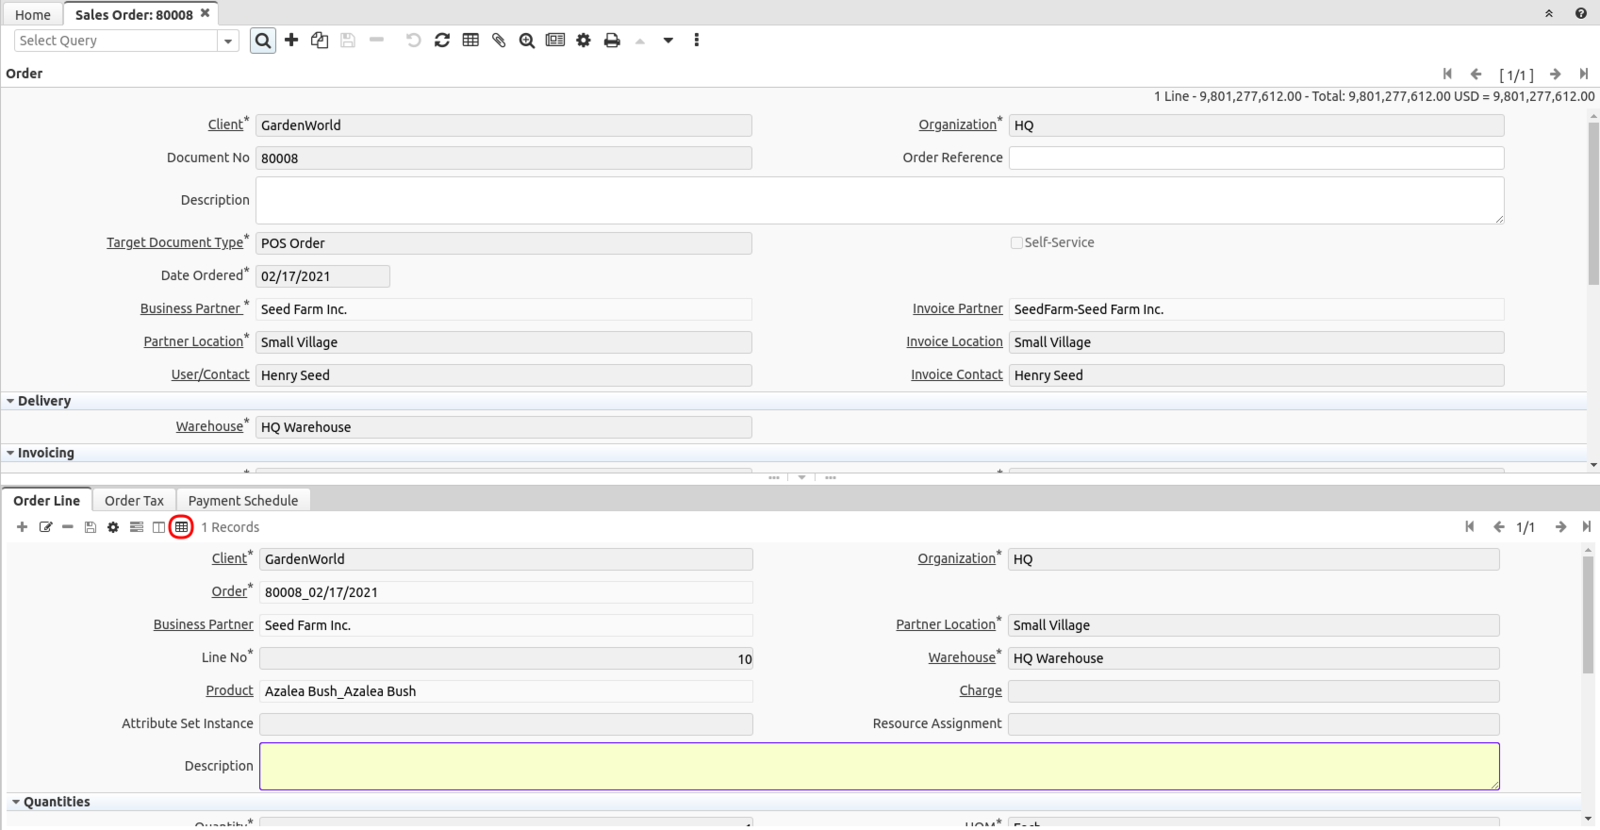Toggle grid view for Order Line
Screen dimensions: 1600x830
181,527
